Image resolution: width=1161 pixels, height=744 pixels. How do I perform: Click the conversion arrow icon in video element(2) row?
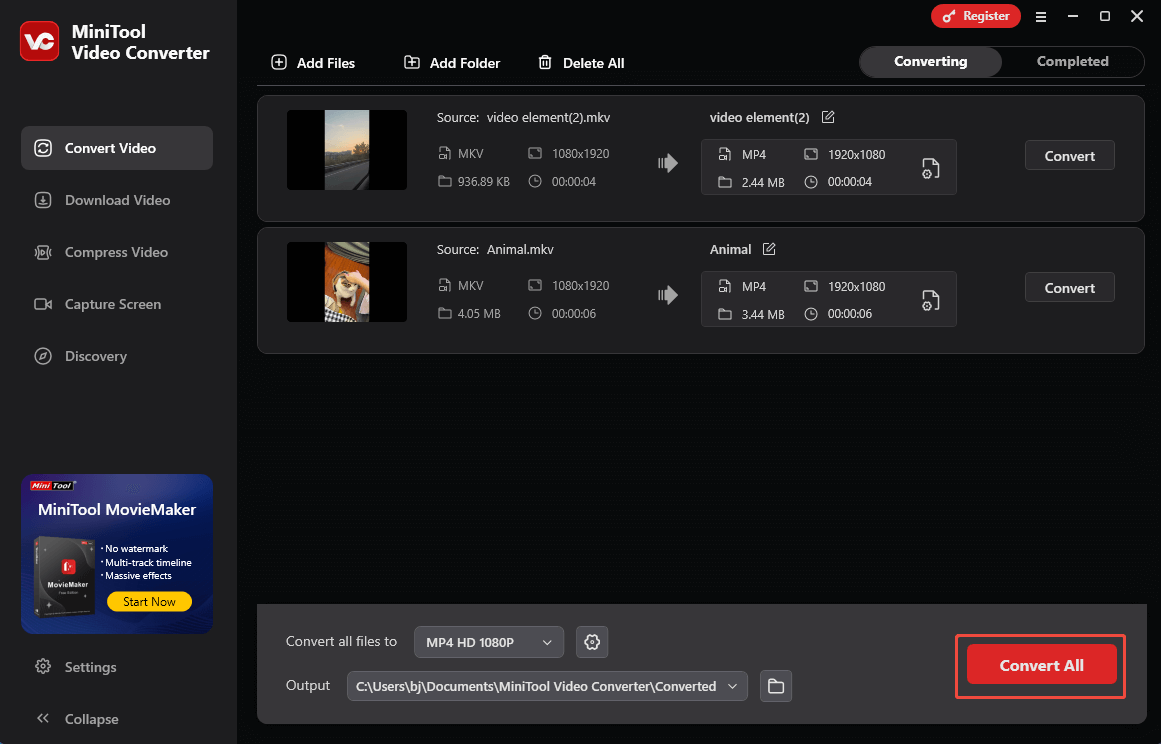click(668, 163)
